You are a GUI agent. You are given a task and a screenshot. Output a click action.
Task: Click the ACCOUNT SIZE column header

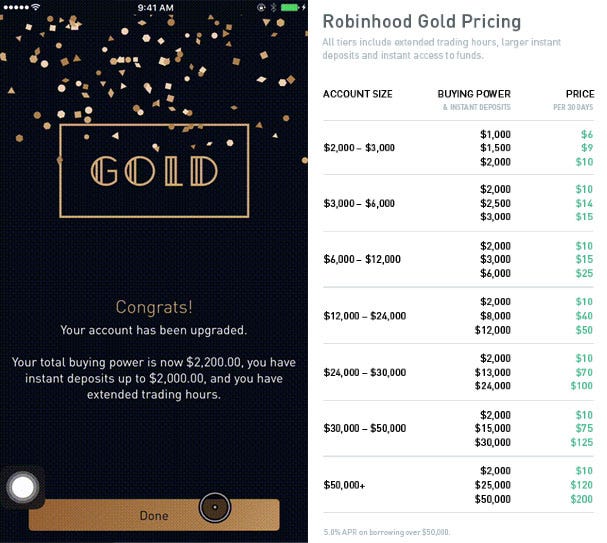(x=358, y=94)
